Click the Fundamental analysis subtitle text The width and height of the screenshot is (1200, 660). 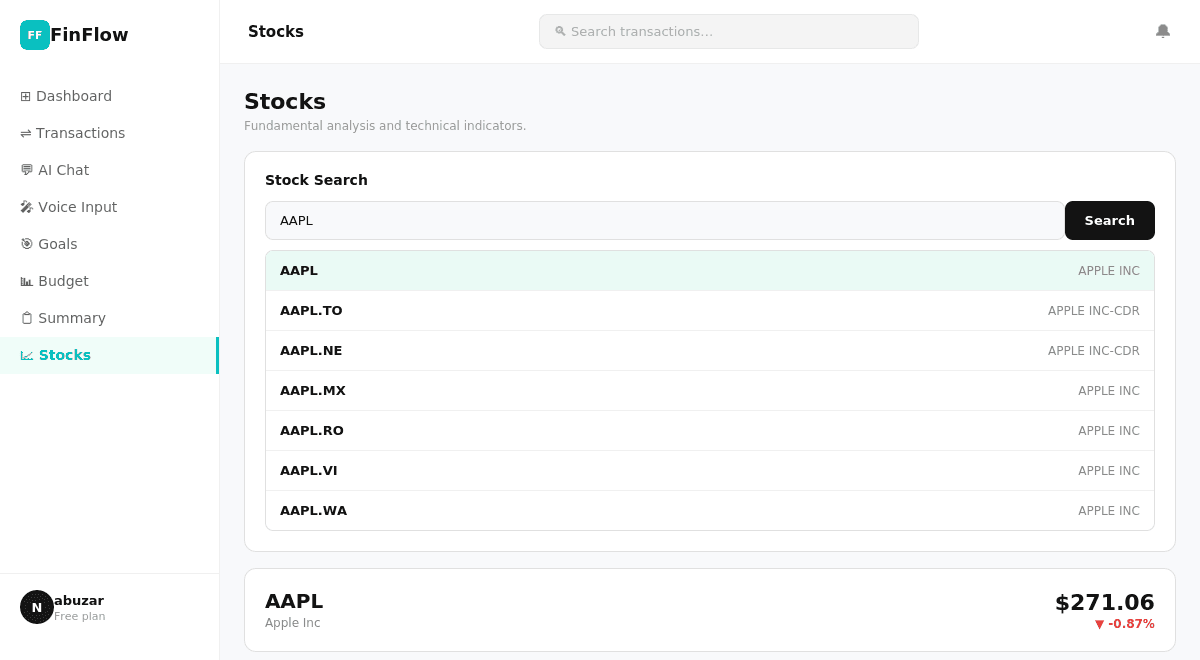[385, 126]
